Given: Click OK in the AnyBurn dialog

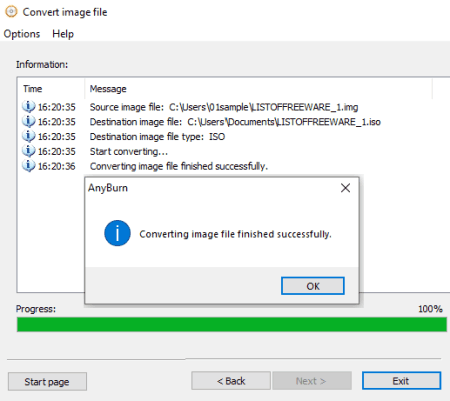Looking at the screenshot, I should [x=313, y=286].
